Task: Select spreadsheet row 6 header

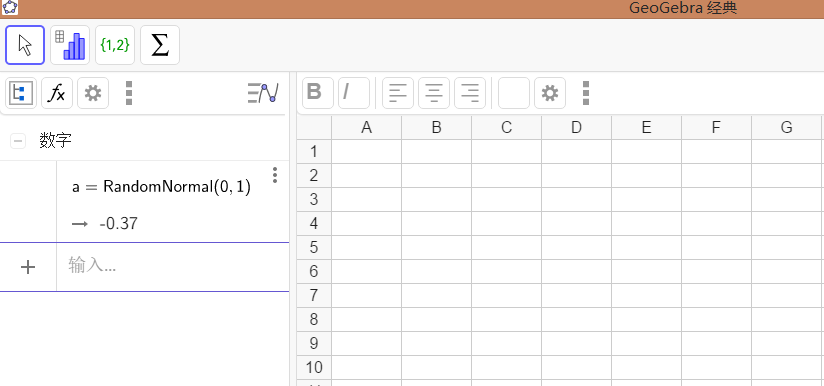Action: pyautogui.click(x=314, y=272)
